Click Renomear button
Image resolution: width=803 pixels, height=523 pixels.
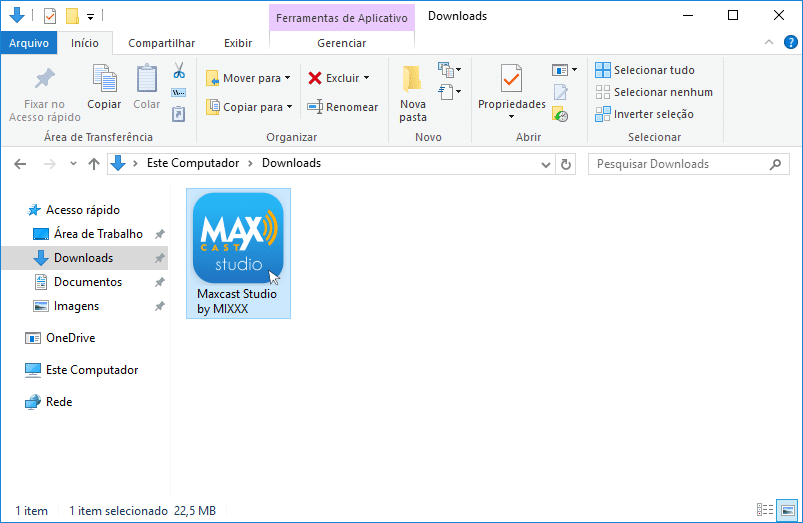(343, 107)
